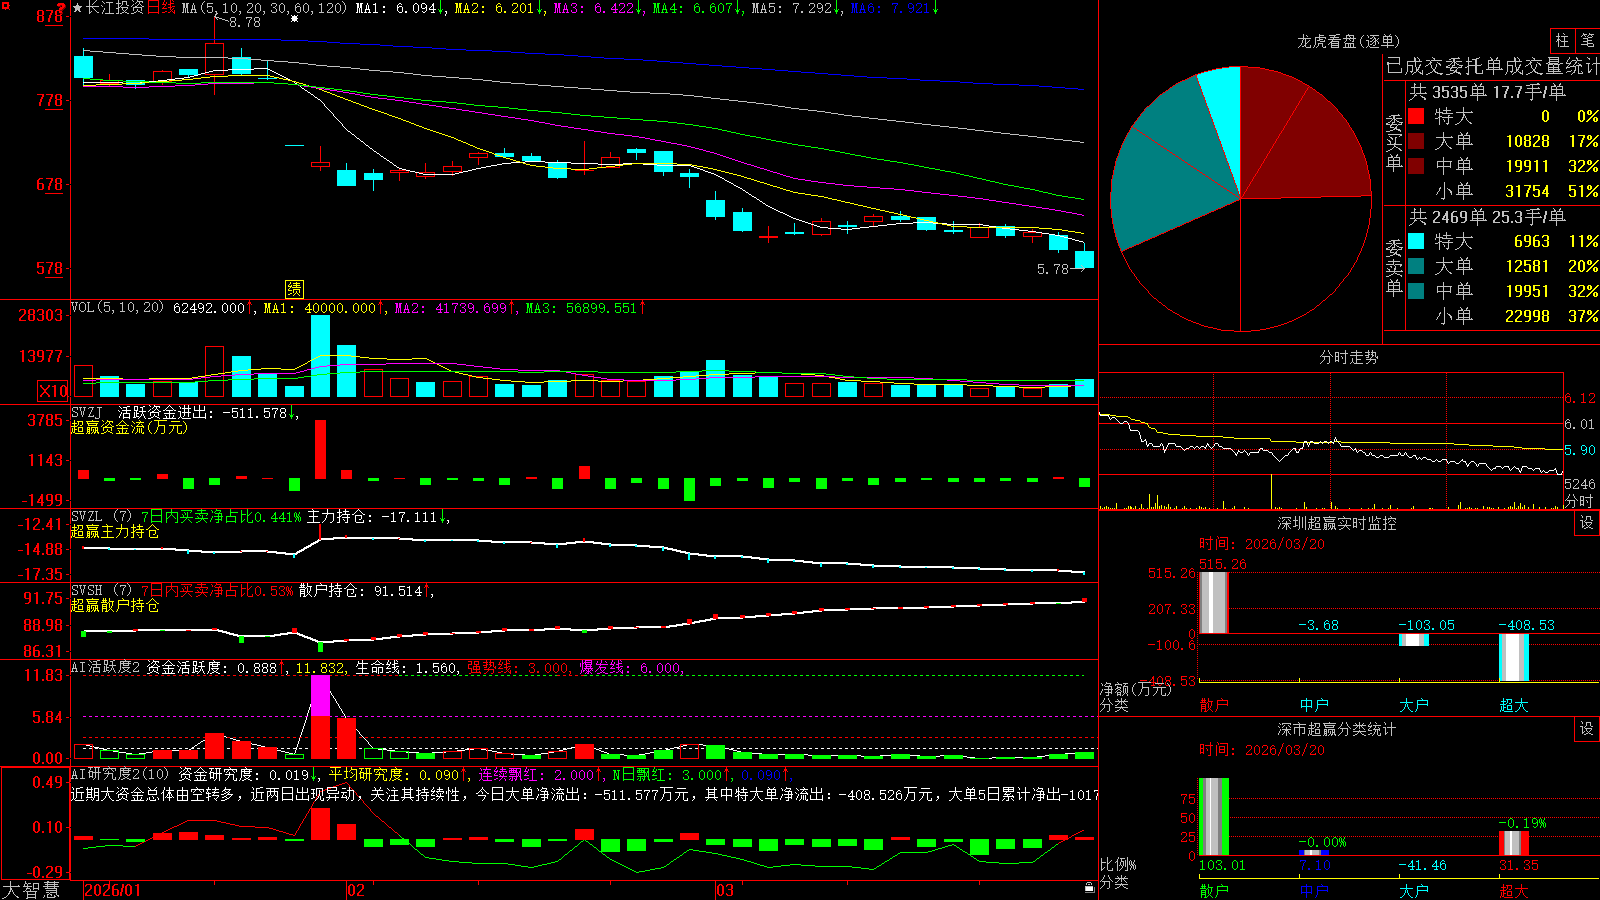The width and height of the screenshot is (1600, 900).
Task: Open VOL(5,10,20) indicator parameters
Action: (117, 308)
